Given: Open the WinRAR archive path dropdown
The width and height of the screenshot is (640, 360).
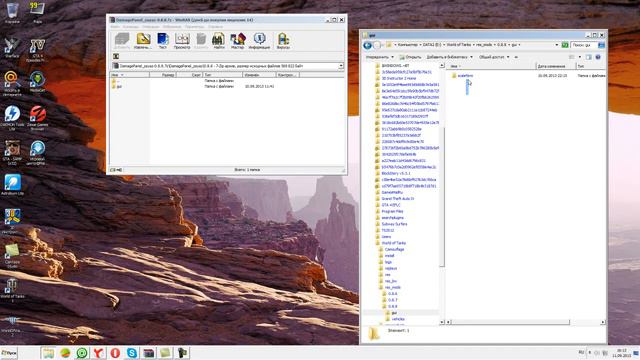Looking at the screenshot, I should 341,66.
